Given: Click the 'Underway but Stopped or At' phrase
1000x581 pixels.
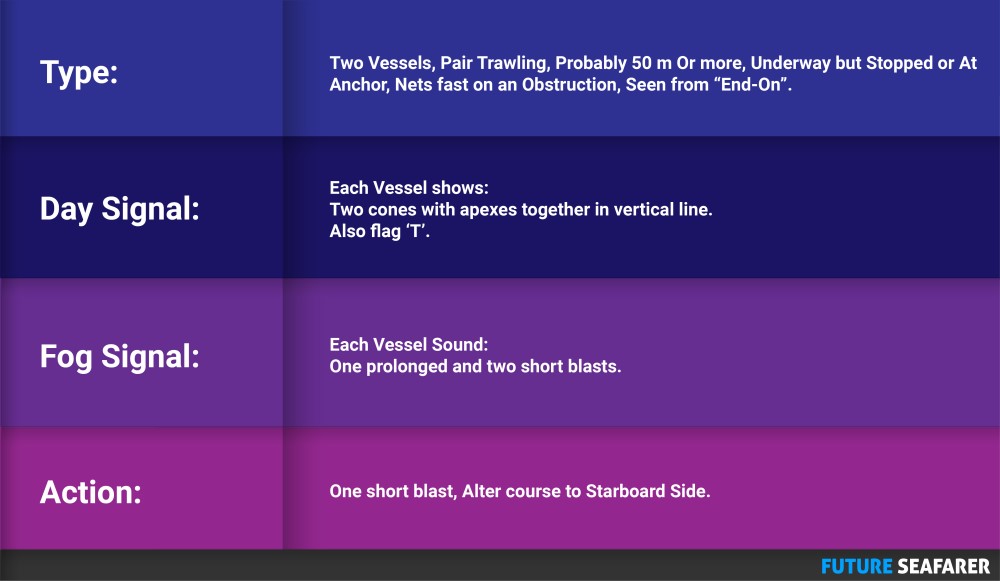Looking at the screenshot, I should pyautogui.click(x=864, y=63).
